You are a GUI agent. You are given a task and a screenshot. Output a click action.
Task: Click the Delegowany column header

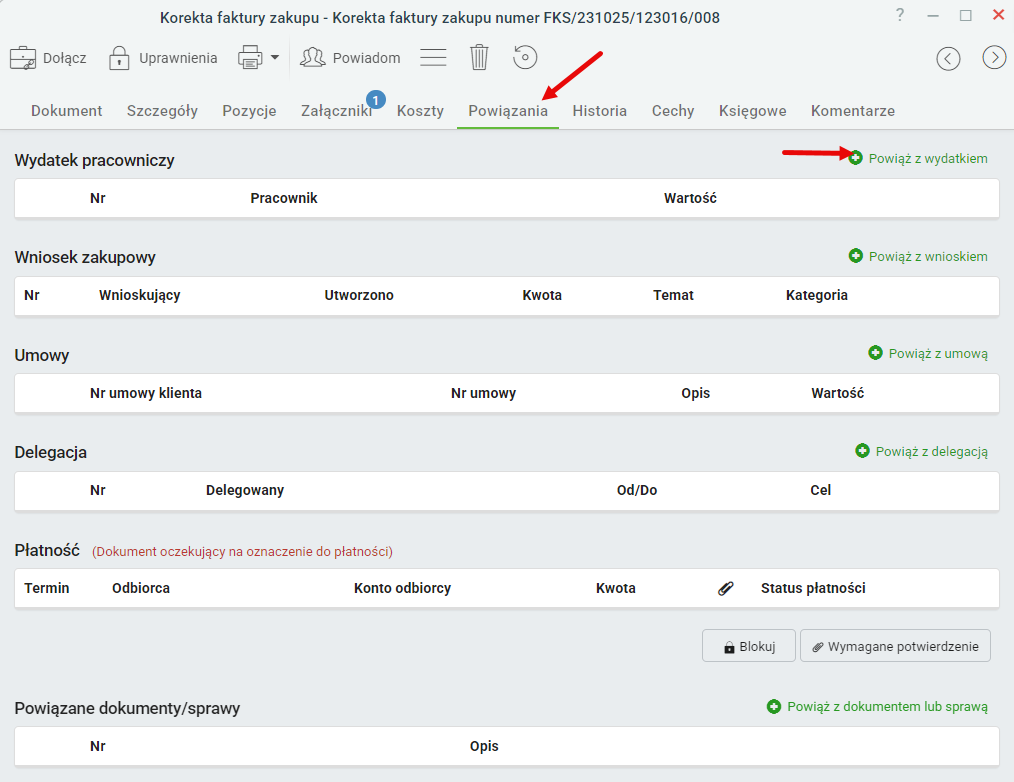point(245,490)
